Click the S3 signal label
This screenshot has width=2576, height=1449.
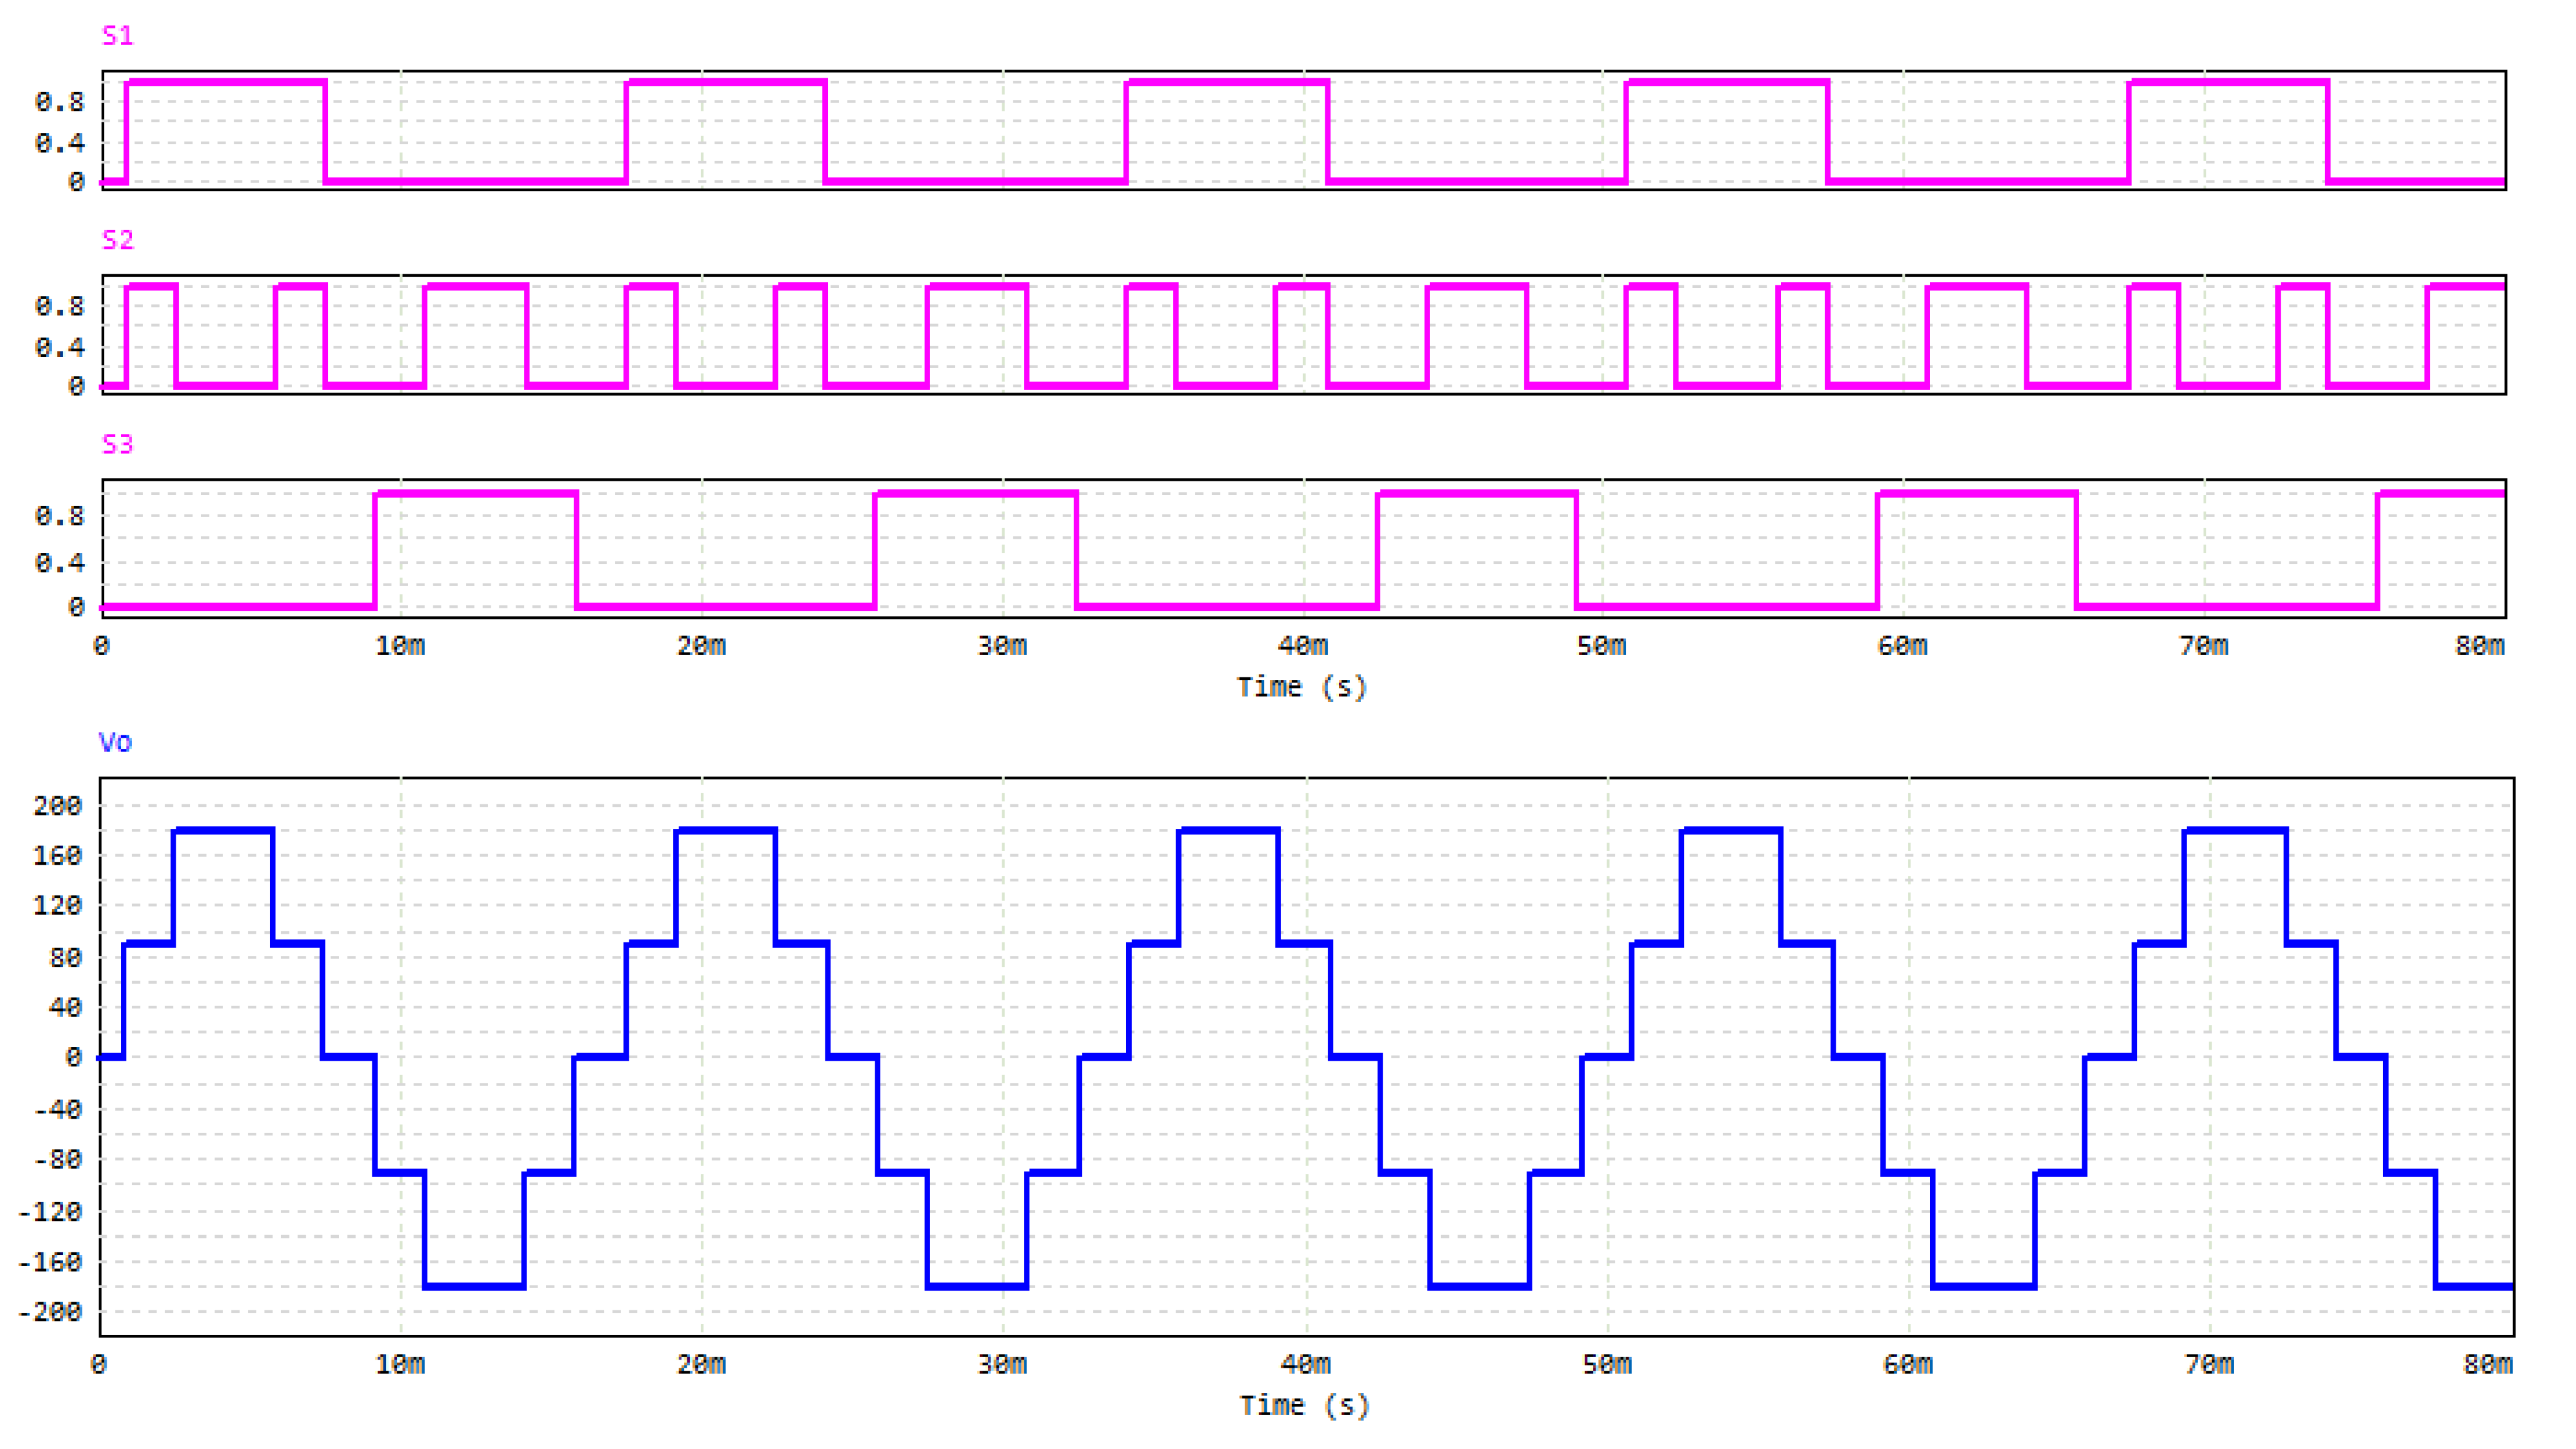pos(117,444)
